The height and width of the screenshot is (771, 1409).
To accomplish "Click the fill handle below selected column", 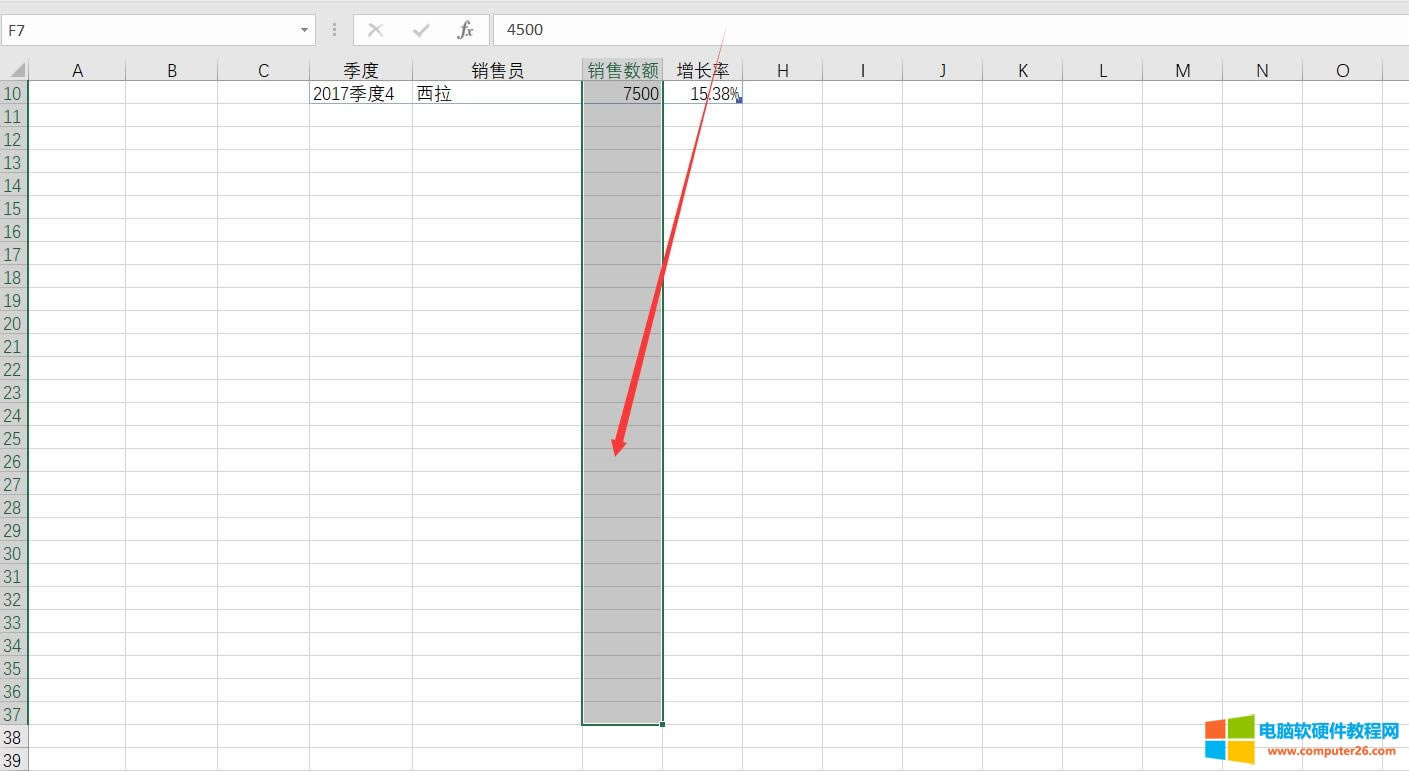I will coord(661,722).
